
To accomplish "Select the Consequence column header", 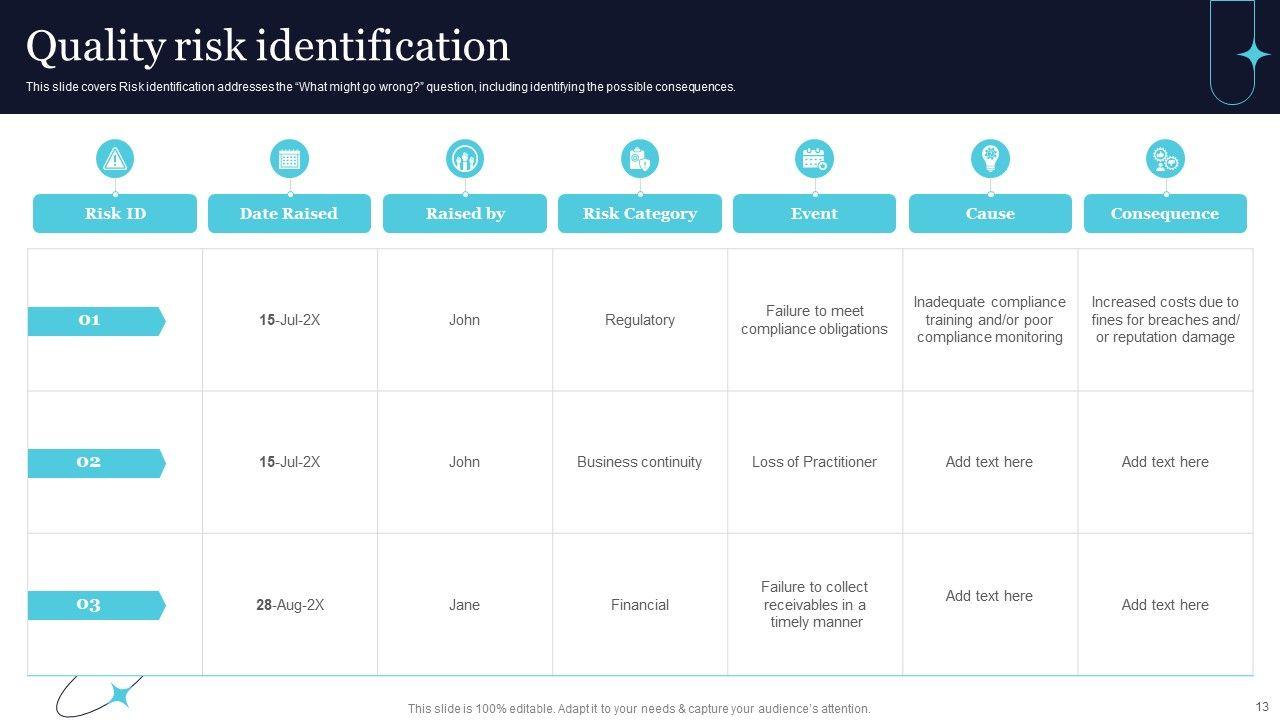I will 1165,214.
